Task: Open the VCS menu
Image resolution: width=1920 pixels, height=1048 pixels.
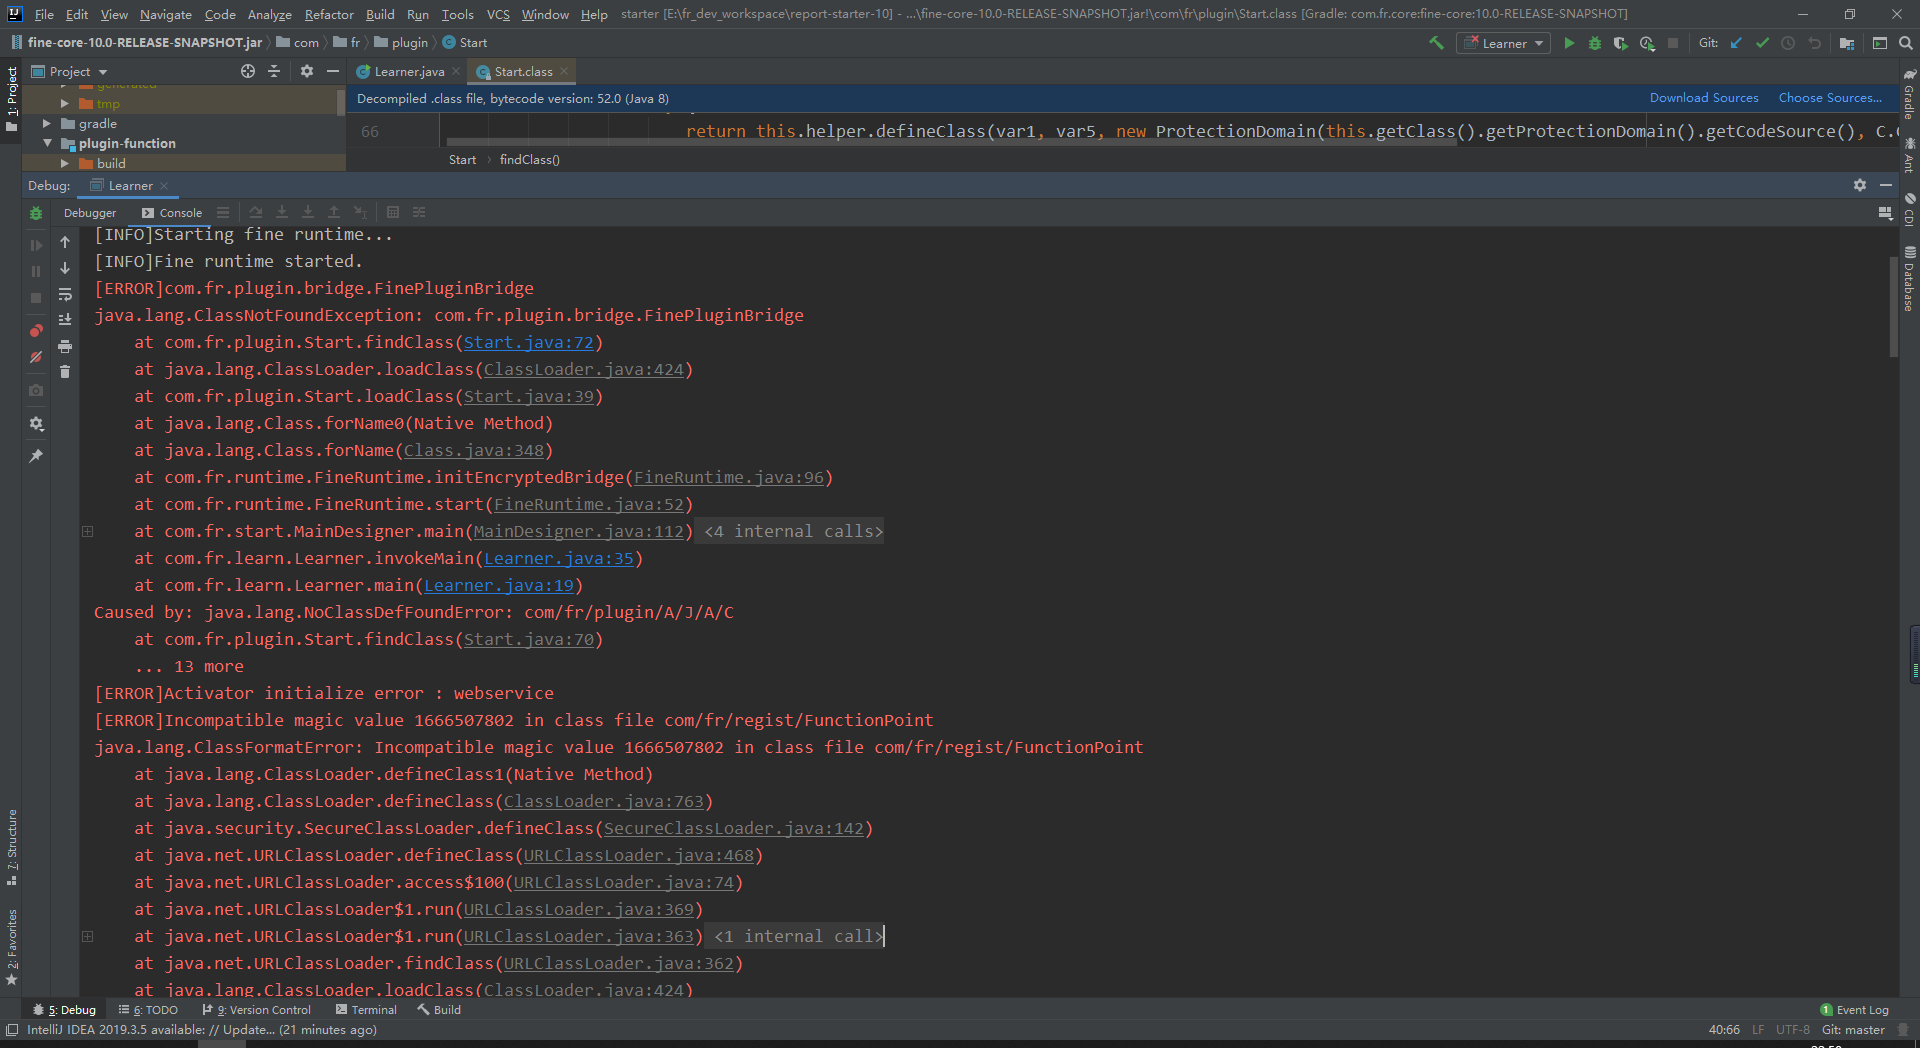Action: point(498,14)
